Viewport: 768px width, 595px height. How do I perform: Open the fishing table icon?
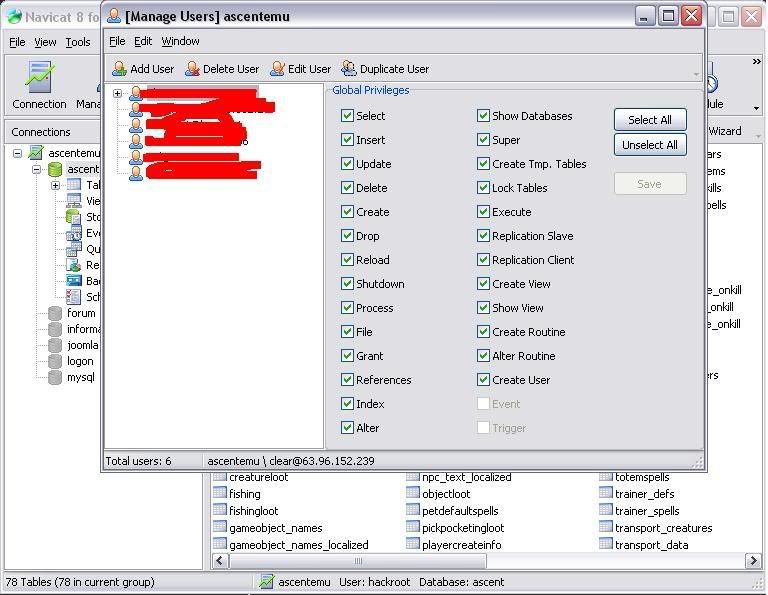click(220, 493)
